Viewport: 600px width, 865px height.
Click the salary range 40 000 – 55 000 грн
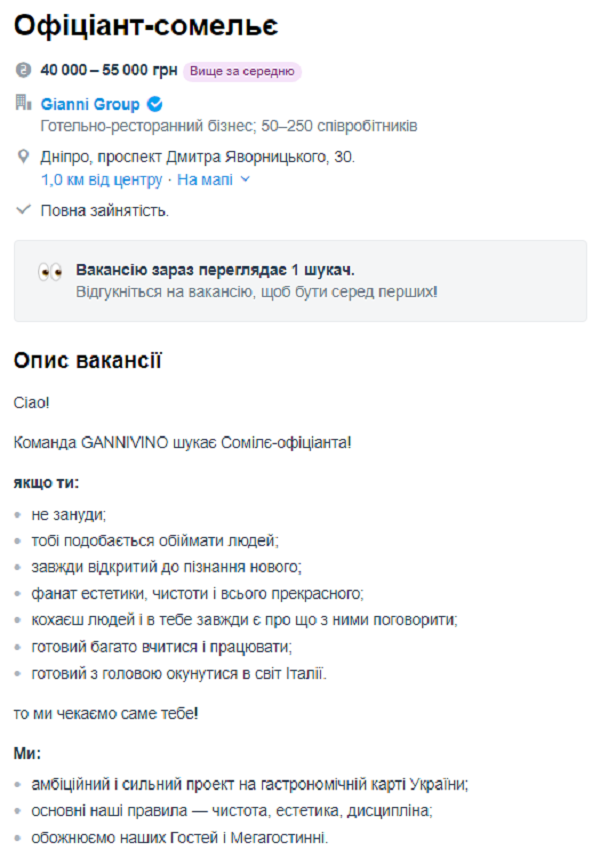coord(109,71)
